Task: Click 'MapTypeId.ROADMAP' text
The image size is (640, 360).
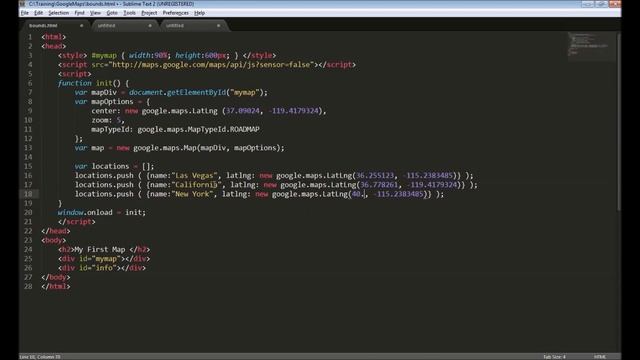Action: [x=223, y=129]
